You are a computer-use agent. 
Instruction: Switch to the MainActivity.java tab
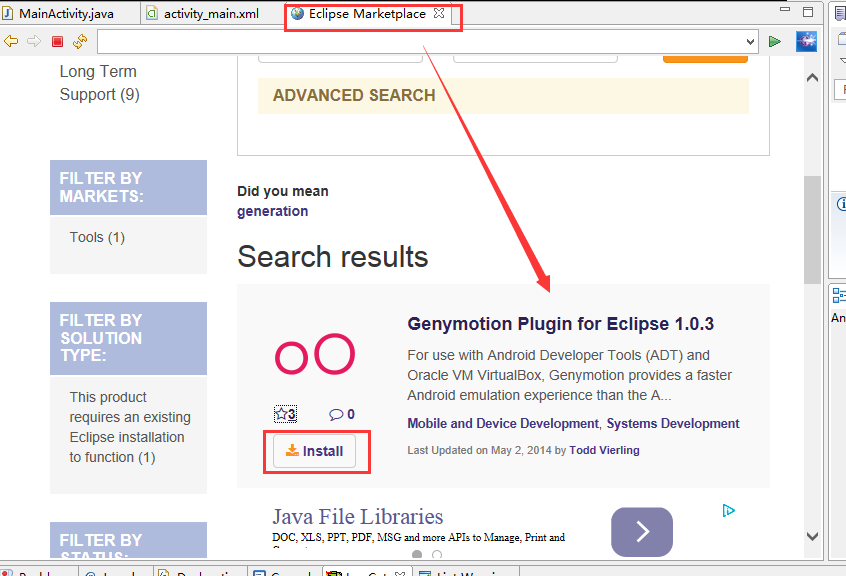click(66, 13)
